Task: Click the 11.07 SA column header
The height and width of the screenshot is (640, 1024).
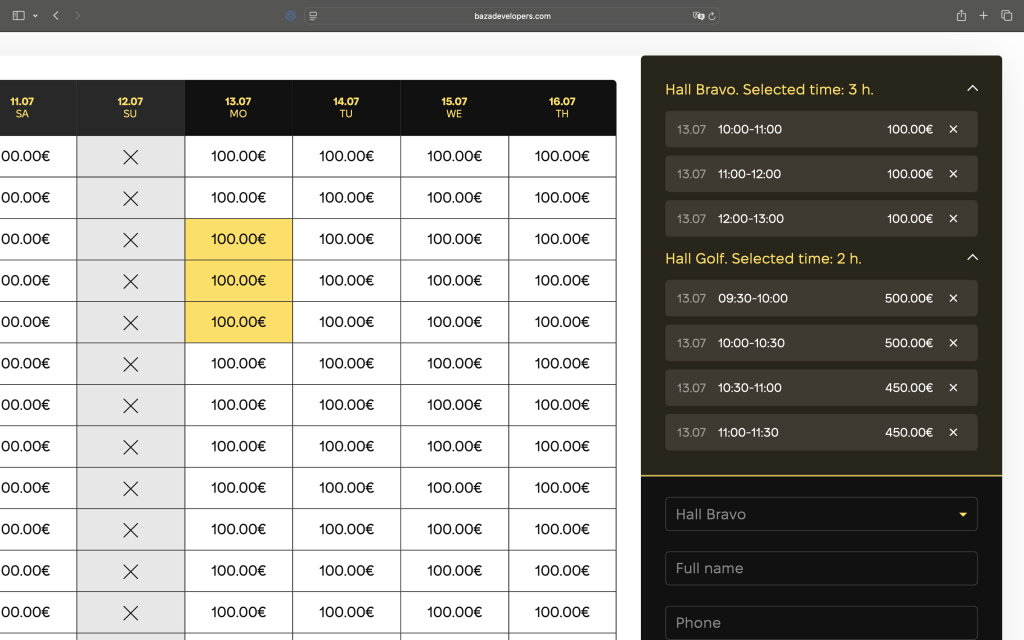Action: [x=38, y=108]
